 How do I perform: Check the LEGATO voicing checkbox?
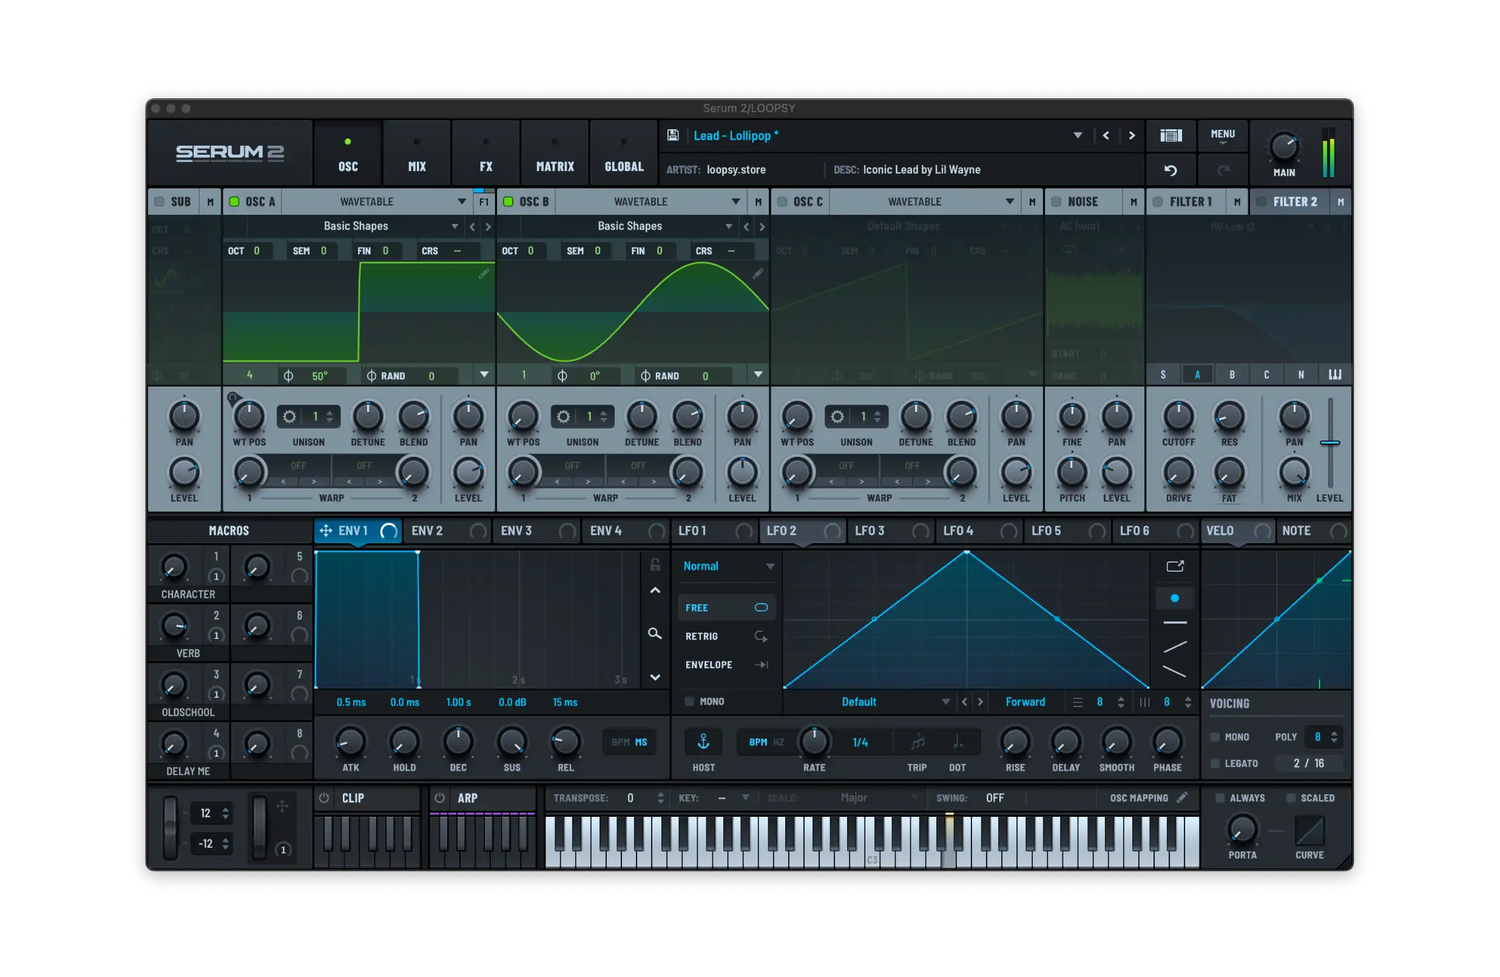point(1215,764)
